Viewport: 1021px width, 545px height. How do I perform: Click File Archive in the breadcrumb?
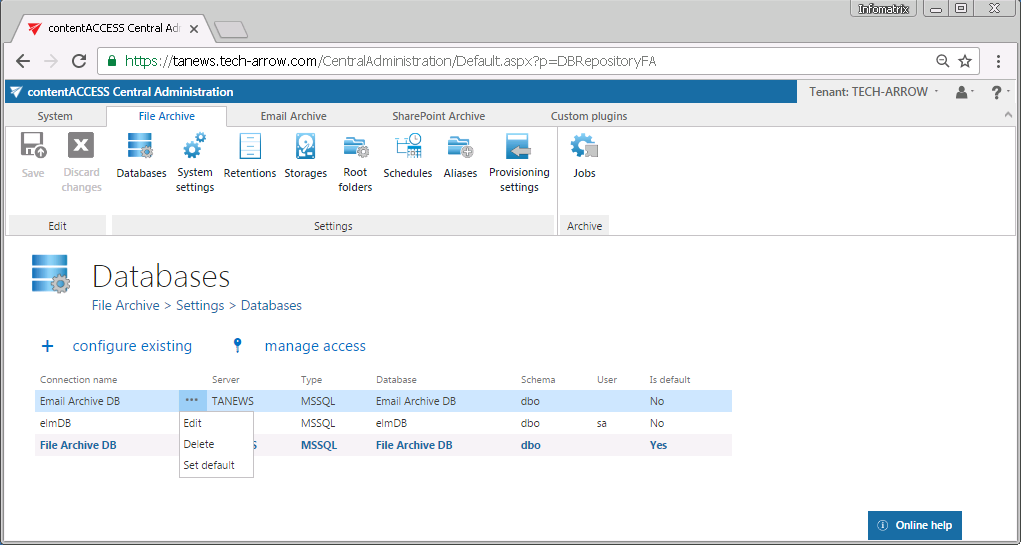126,305
